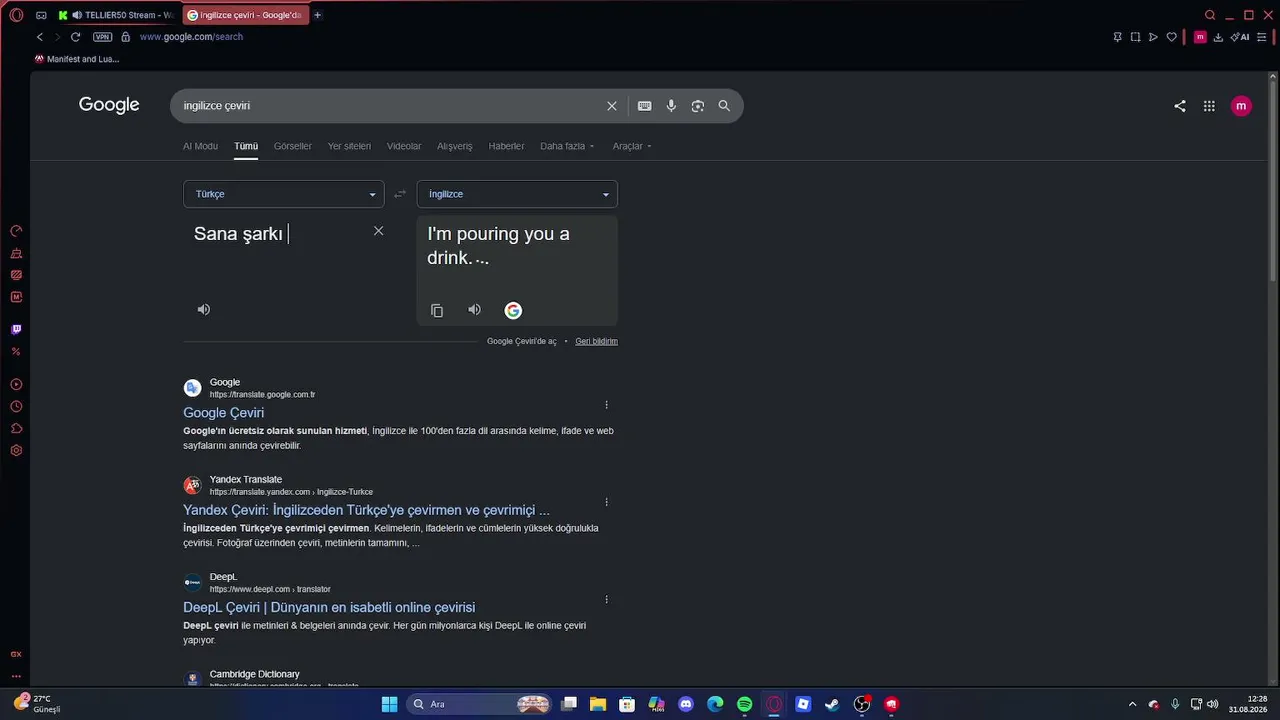Viewport: 1280px width, 720px height.
Task: Start voice search with the microphone icon
Action: 671,106
